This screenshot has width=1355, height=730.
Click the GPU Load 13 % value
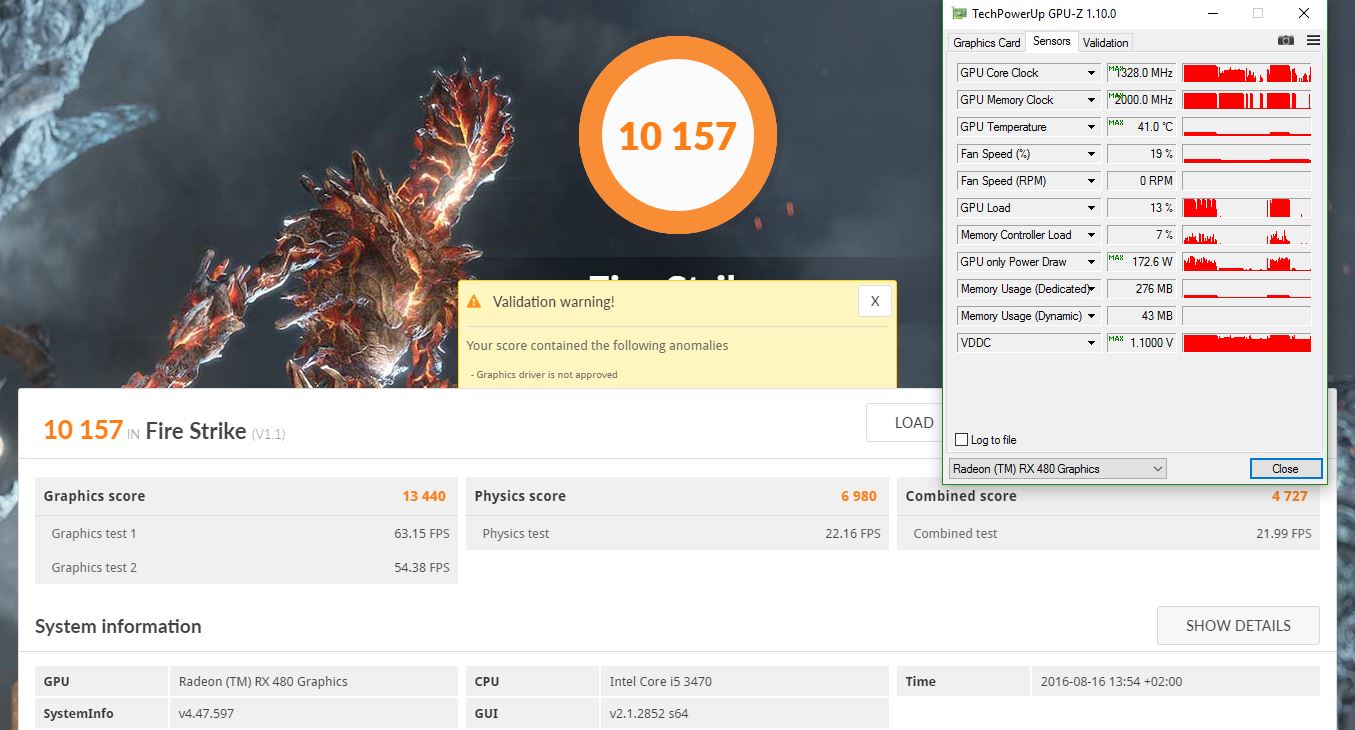(1141, 208)
